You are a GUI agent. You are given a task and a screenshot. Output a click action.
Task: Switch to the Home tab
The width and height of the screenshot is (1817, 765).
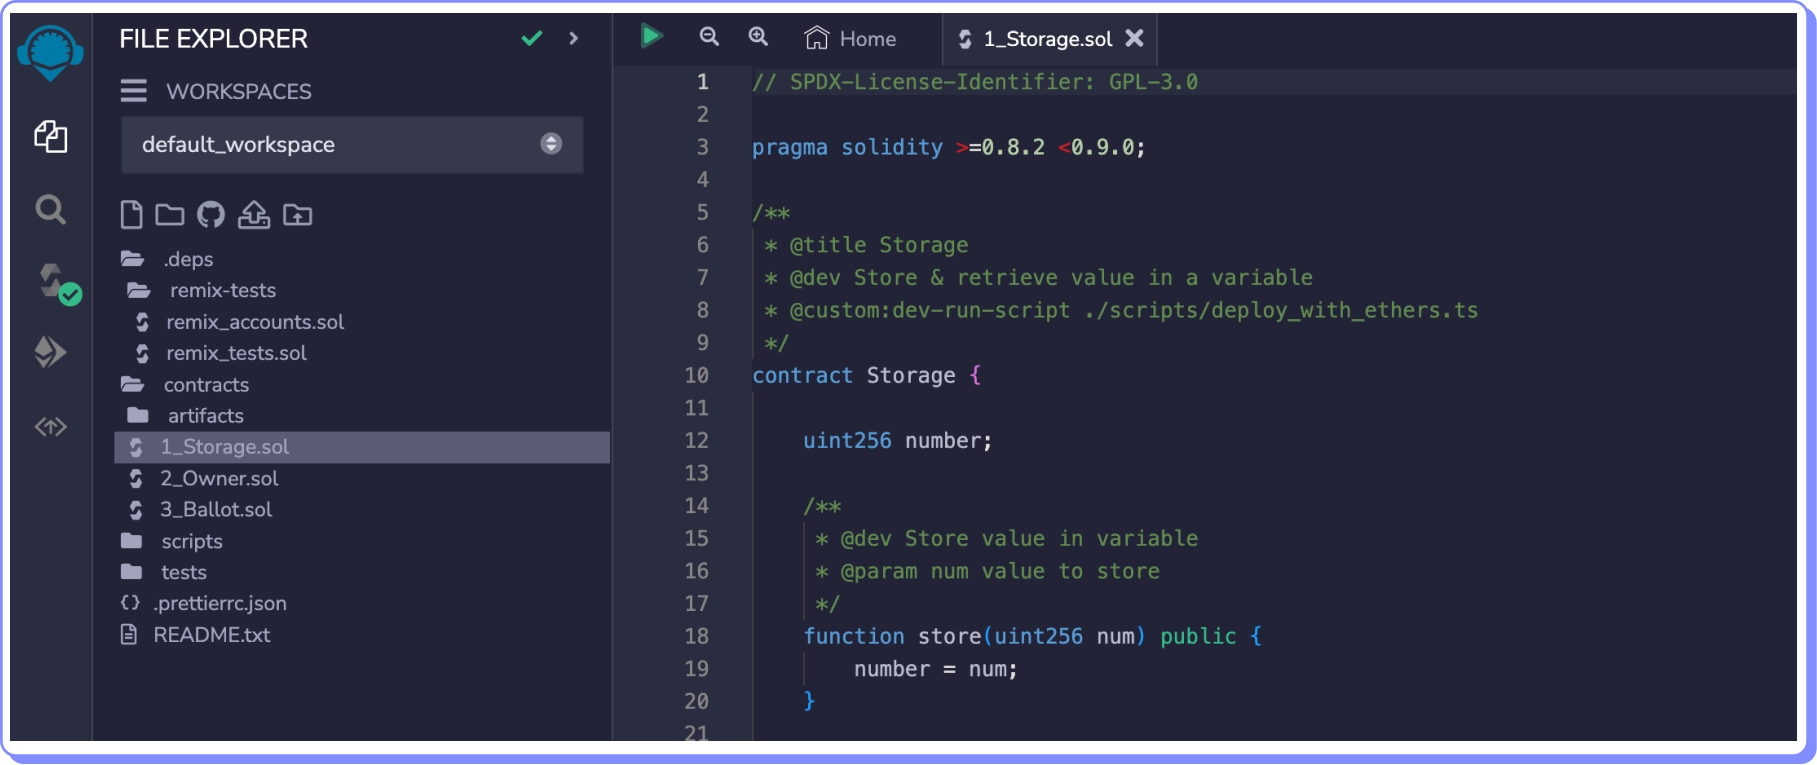tap(851, 39)
